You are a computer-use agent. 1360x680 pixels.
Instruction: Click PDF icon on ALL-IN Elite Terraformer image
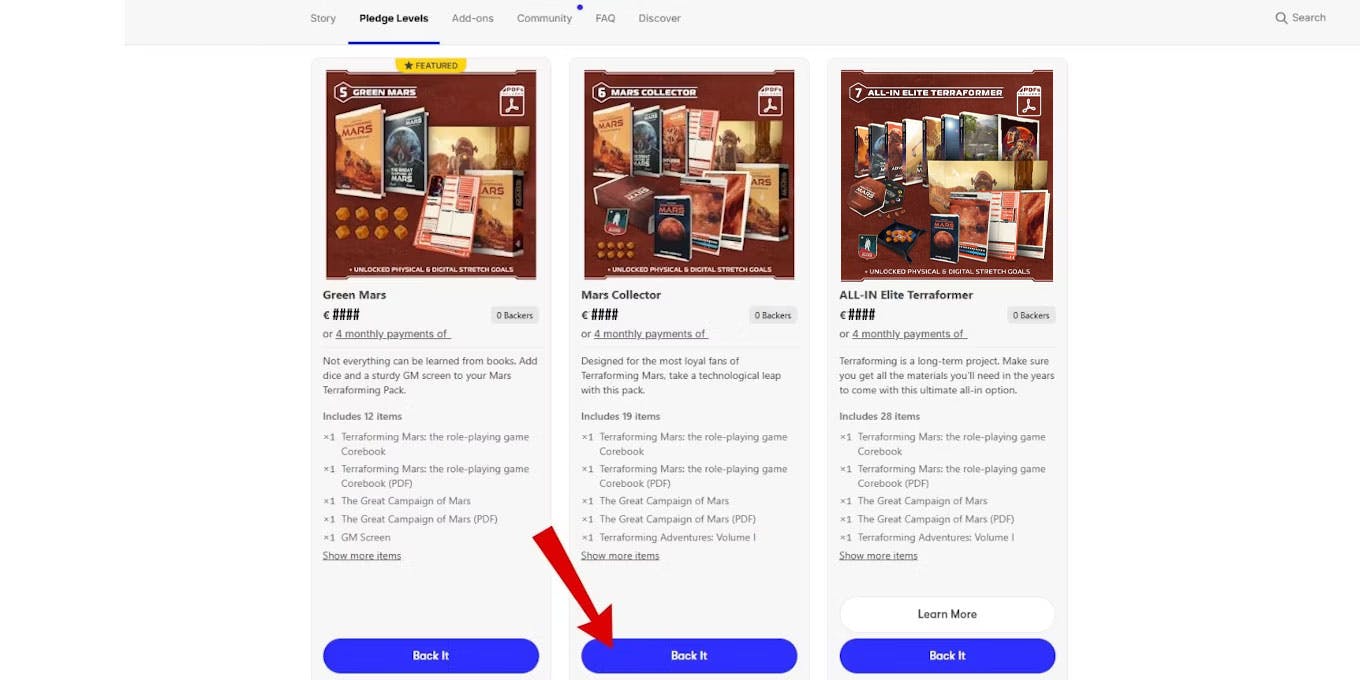[1029, 101]
